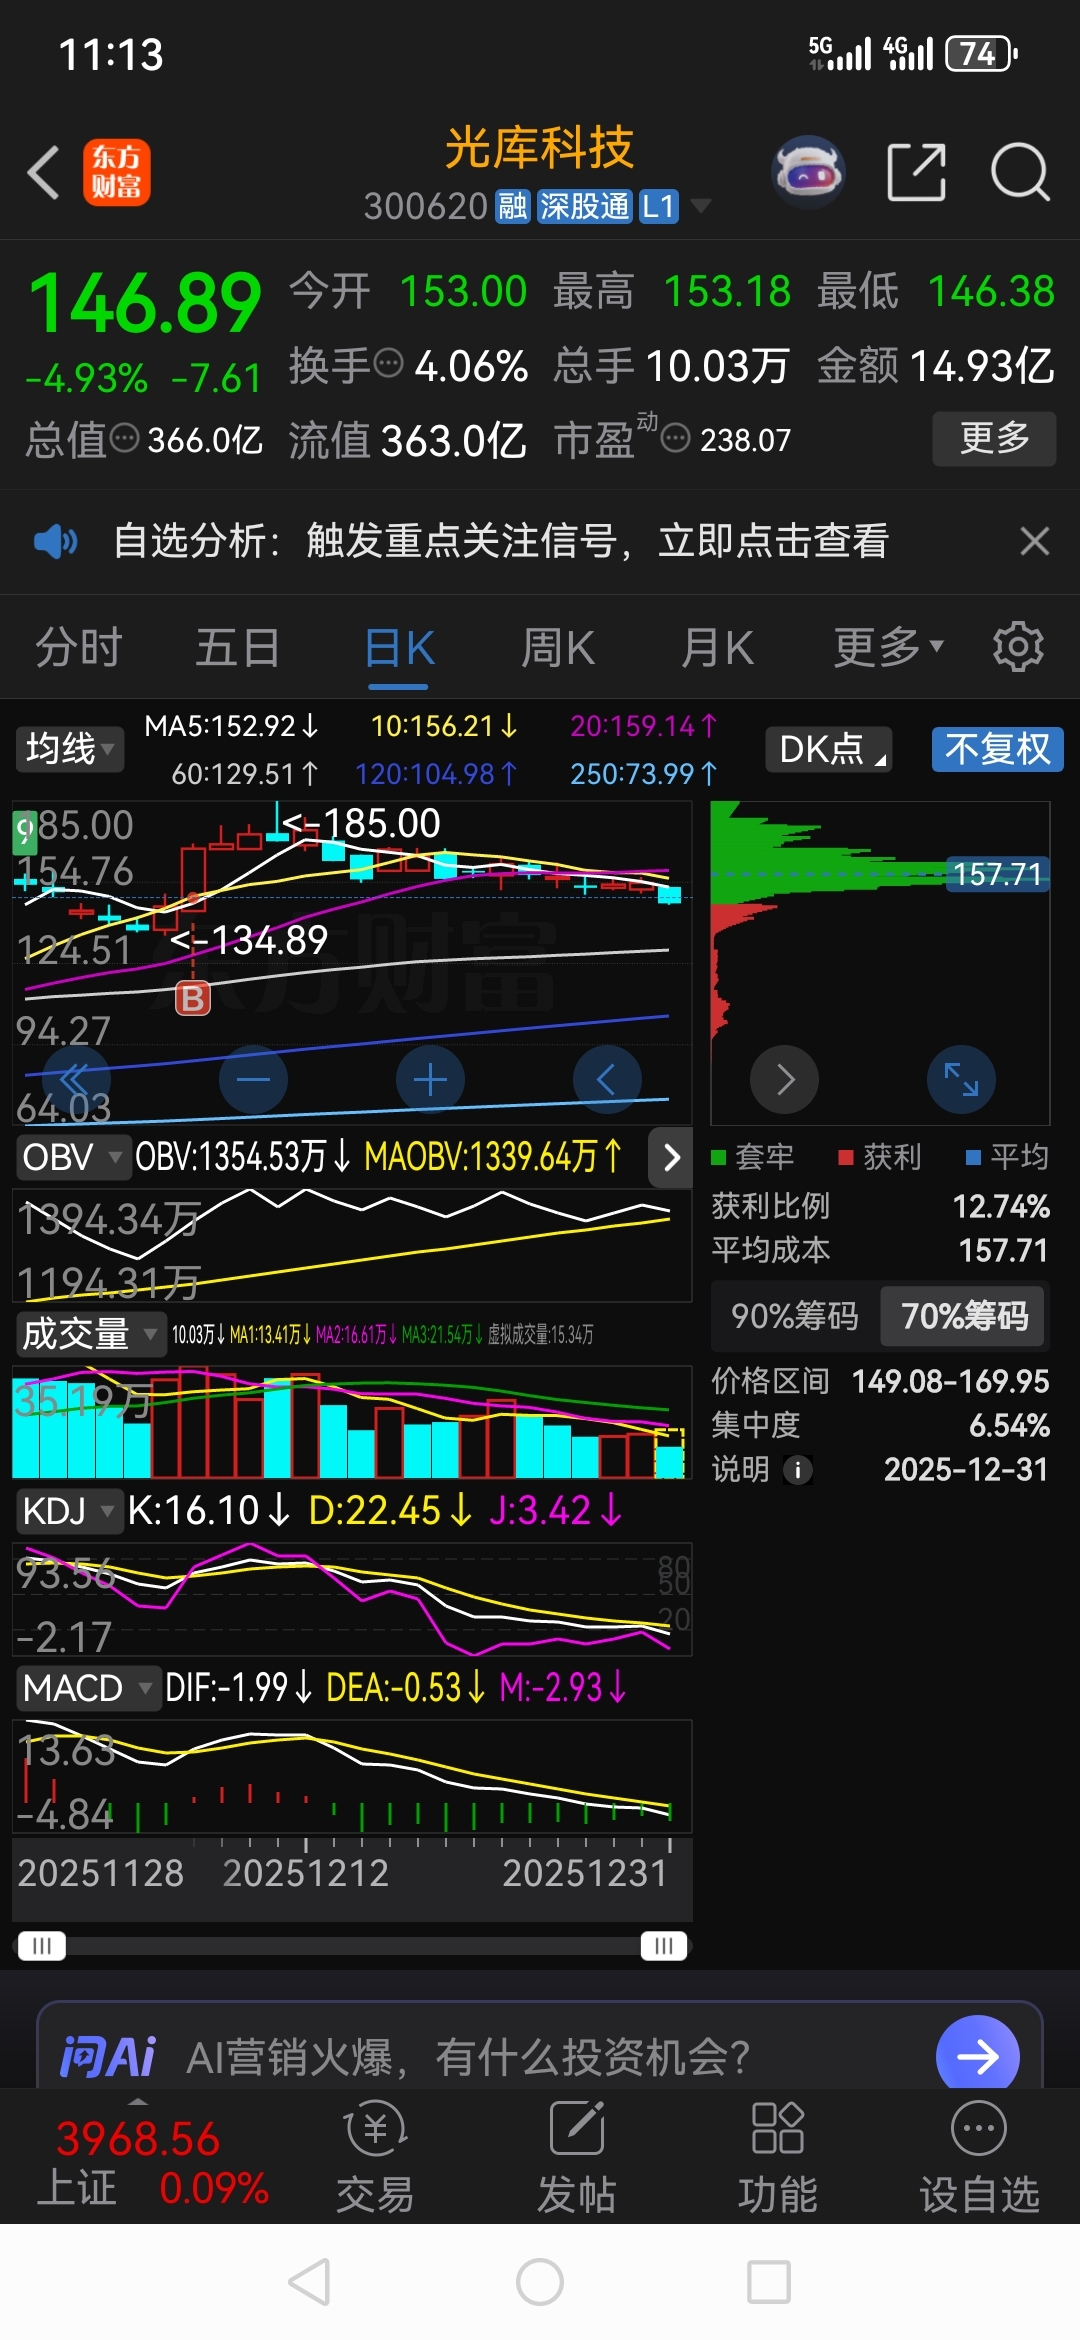This screenshot has width=1080, height=2340.
Task: Tap the turnover rate info icon
Action: (388, 363)
